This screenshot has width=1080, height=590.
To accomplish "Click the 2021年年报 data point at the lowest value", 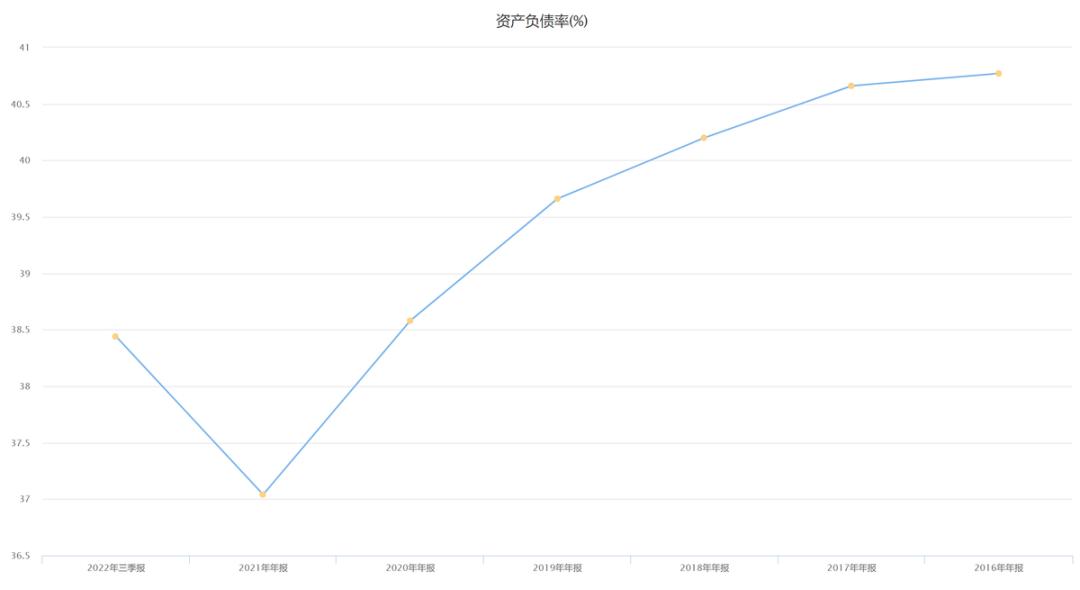I will (x=262, y=494).
